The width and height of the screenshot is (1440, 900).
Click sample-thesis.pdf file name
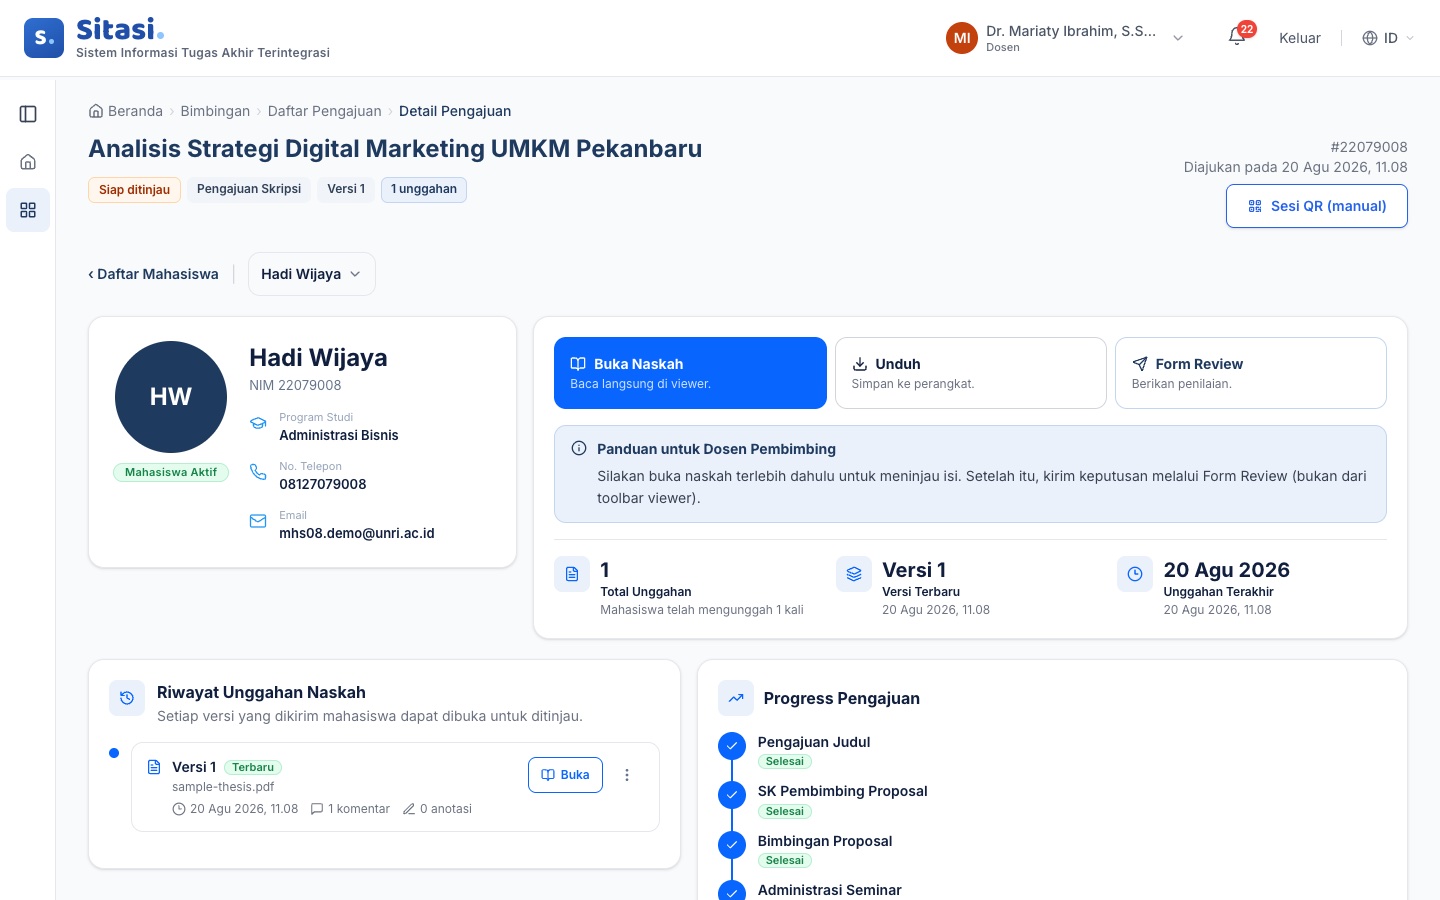point(223,787)
